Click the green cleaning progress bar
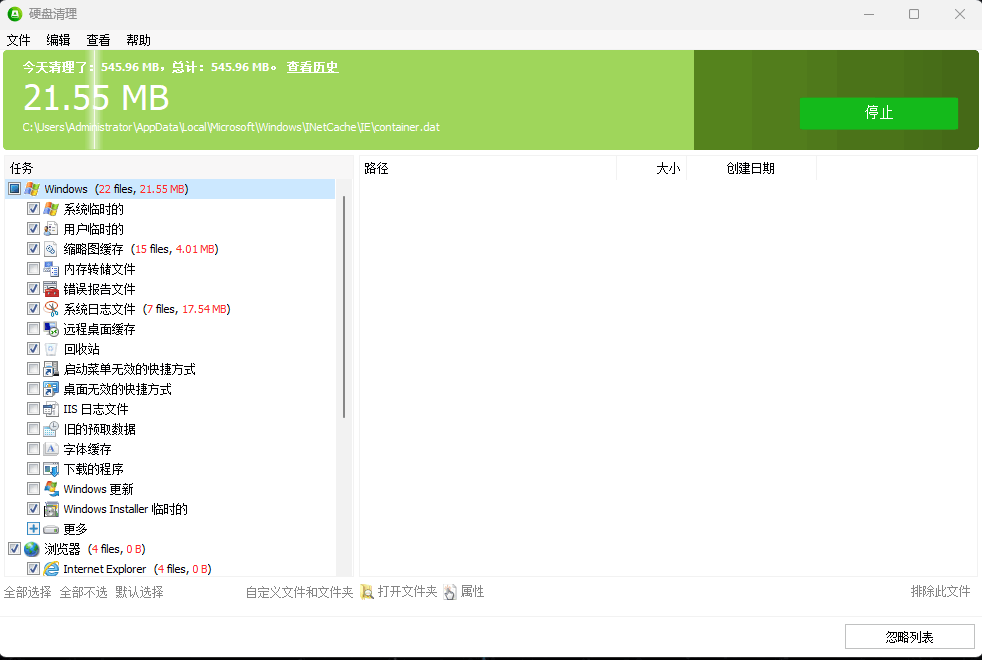982x660 pixels. click(x=350, y=100)
